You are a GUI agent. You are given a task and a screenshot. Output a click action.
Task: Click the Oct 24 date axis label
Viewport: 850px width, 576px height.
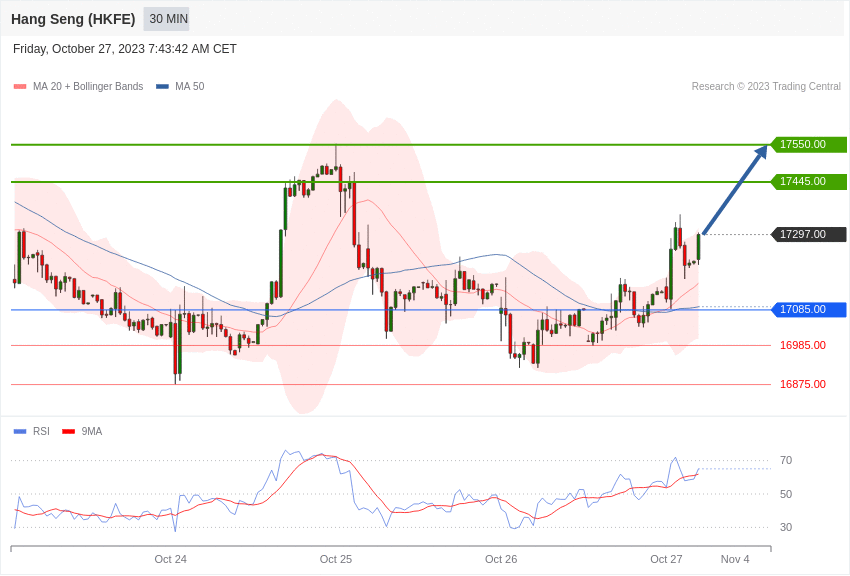171,559
